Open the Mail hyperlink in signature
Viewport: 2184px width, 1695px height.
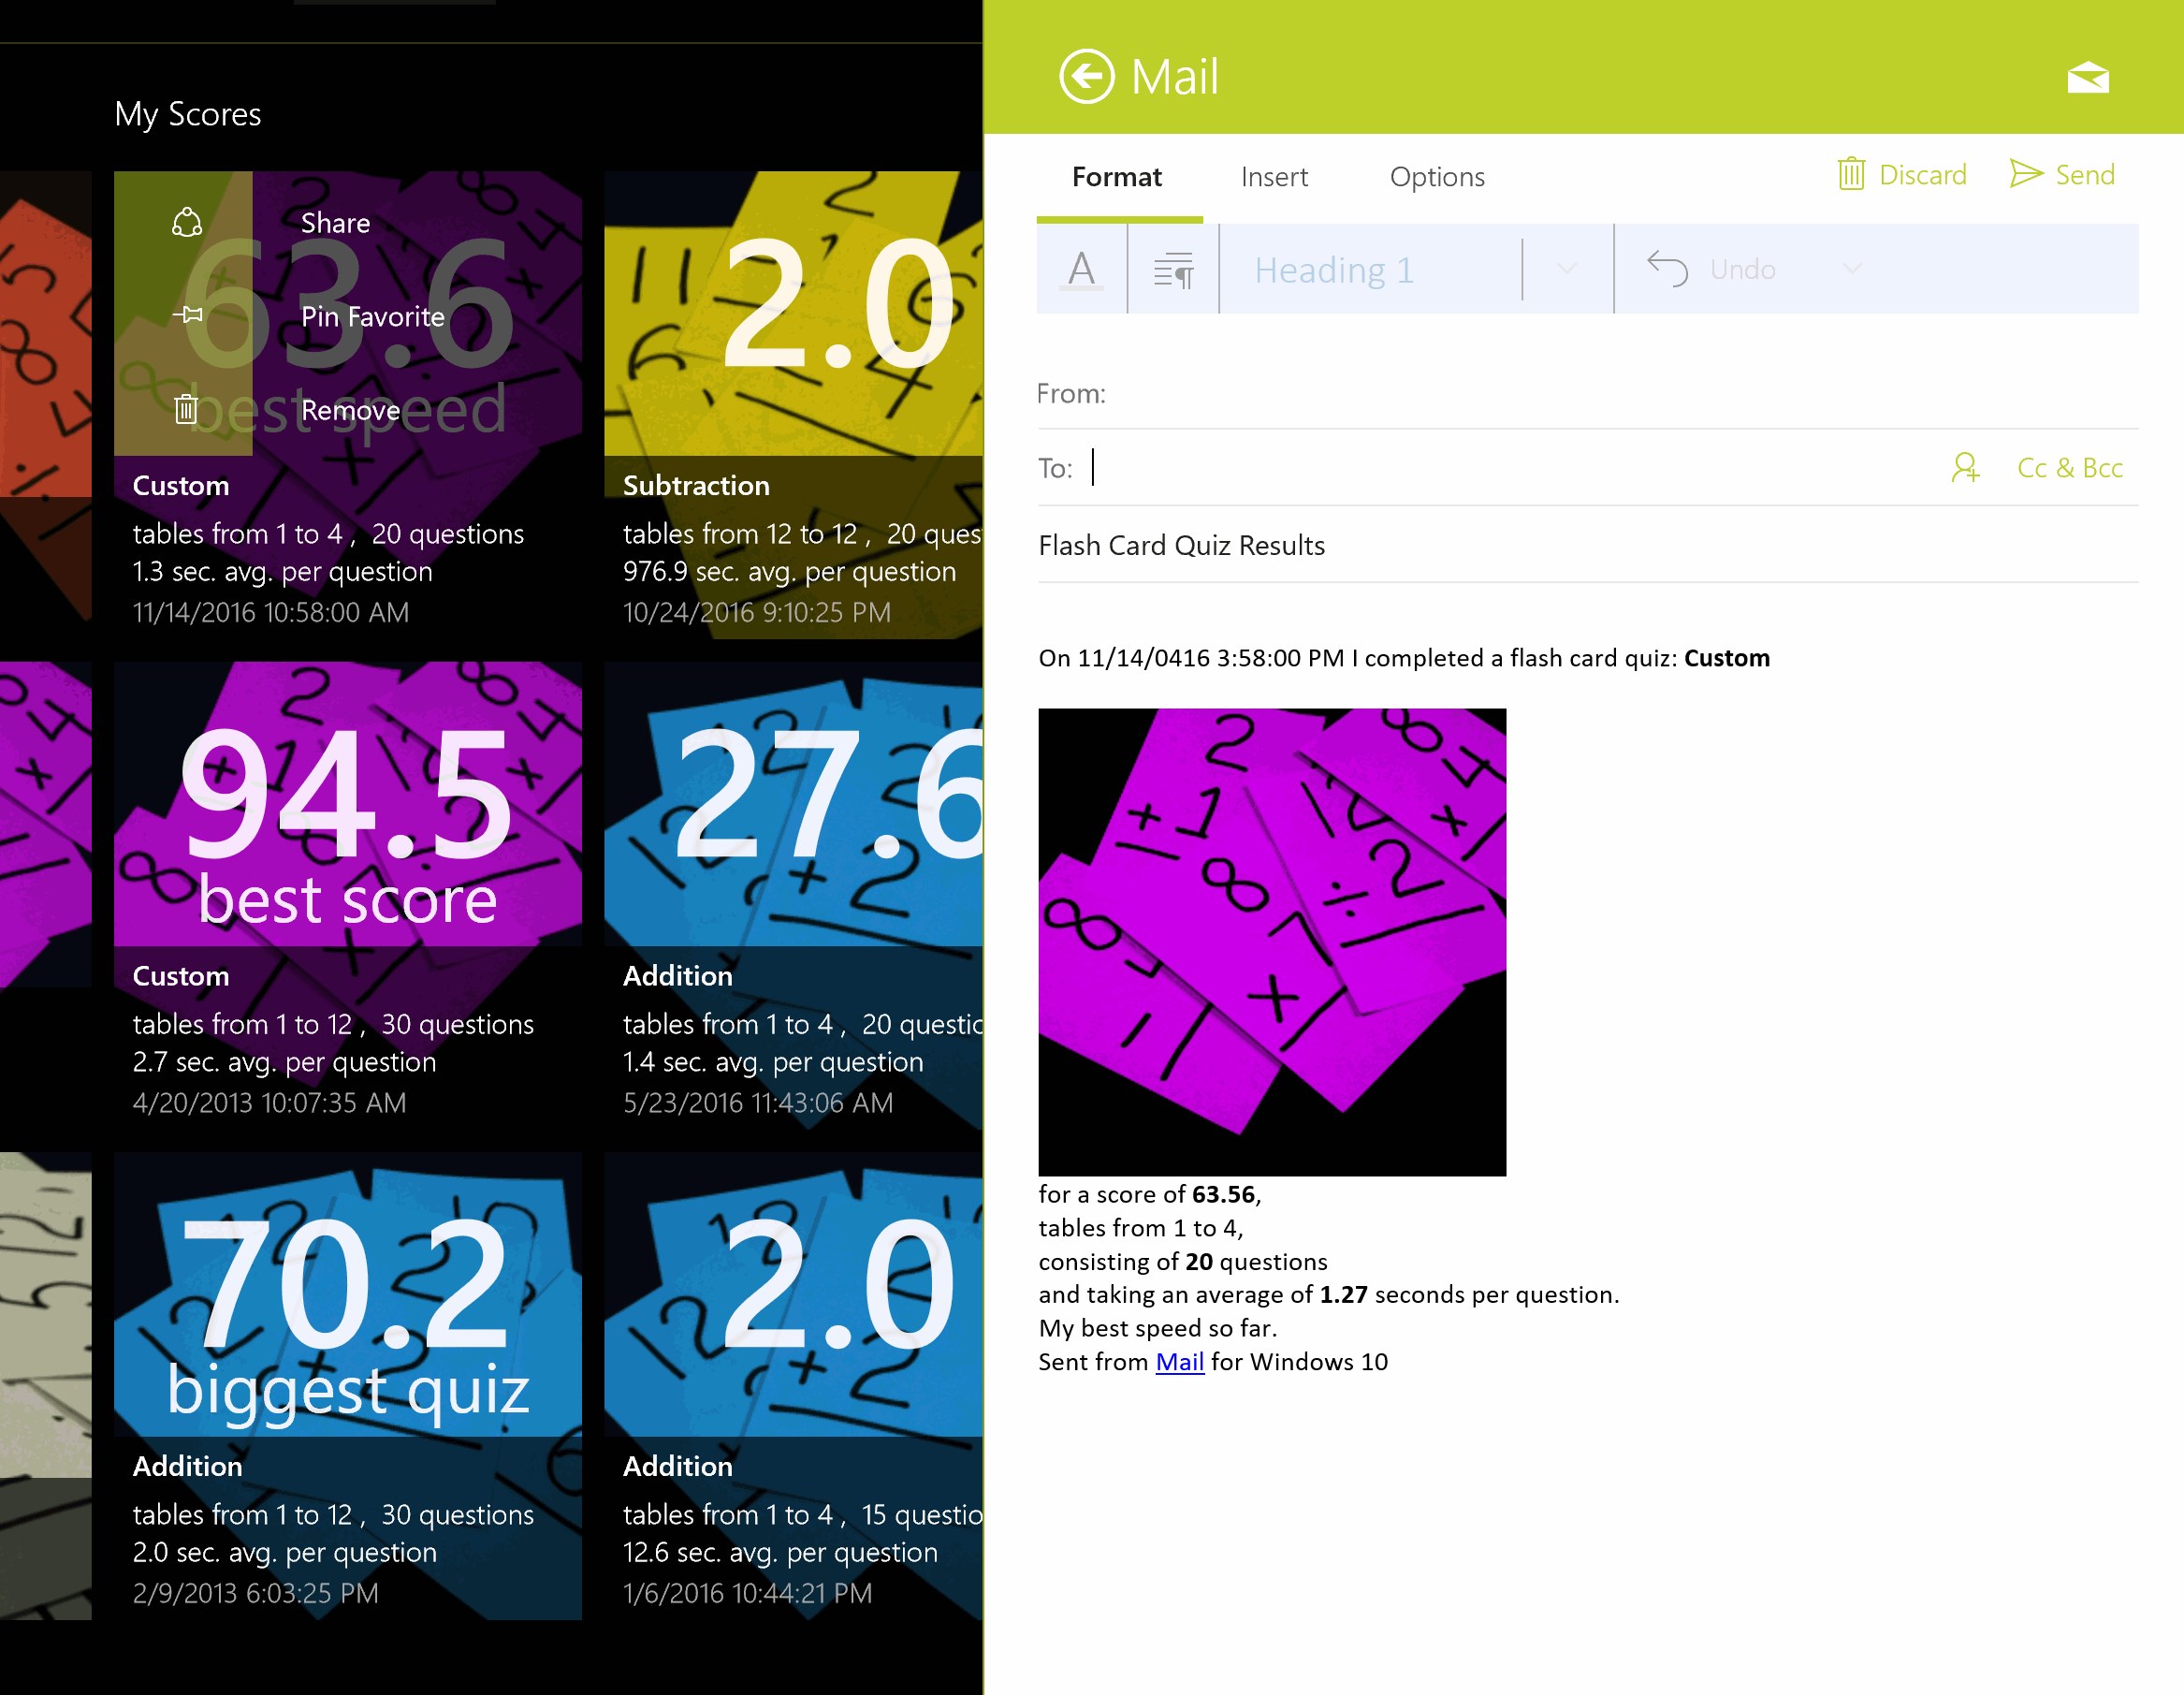[1179, 1361]
